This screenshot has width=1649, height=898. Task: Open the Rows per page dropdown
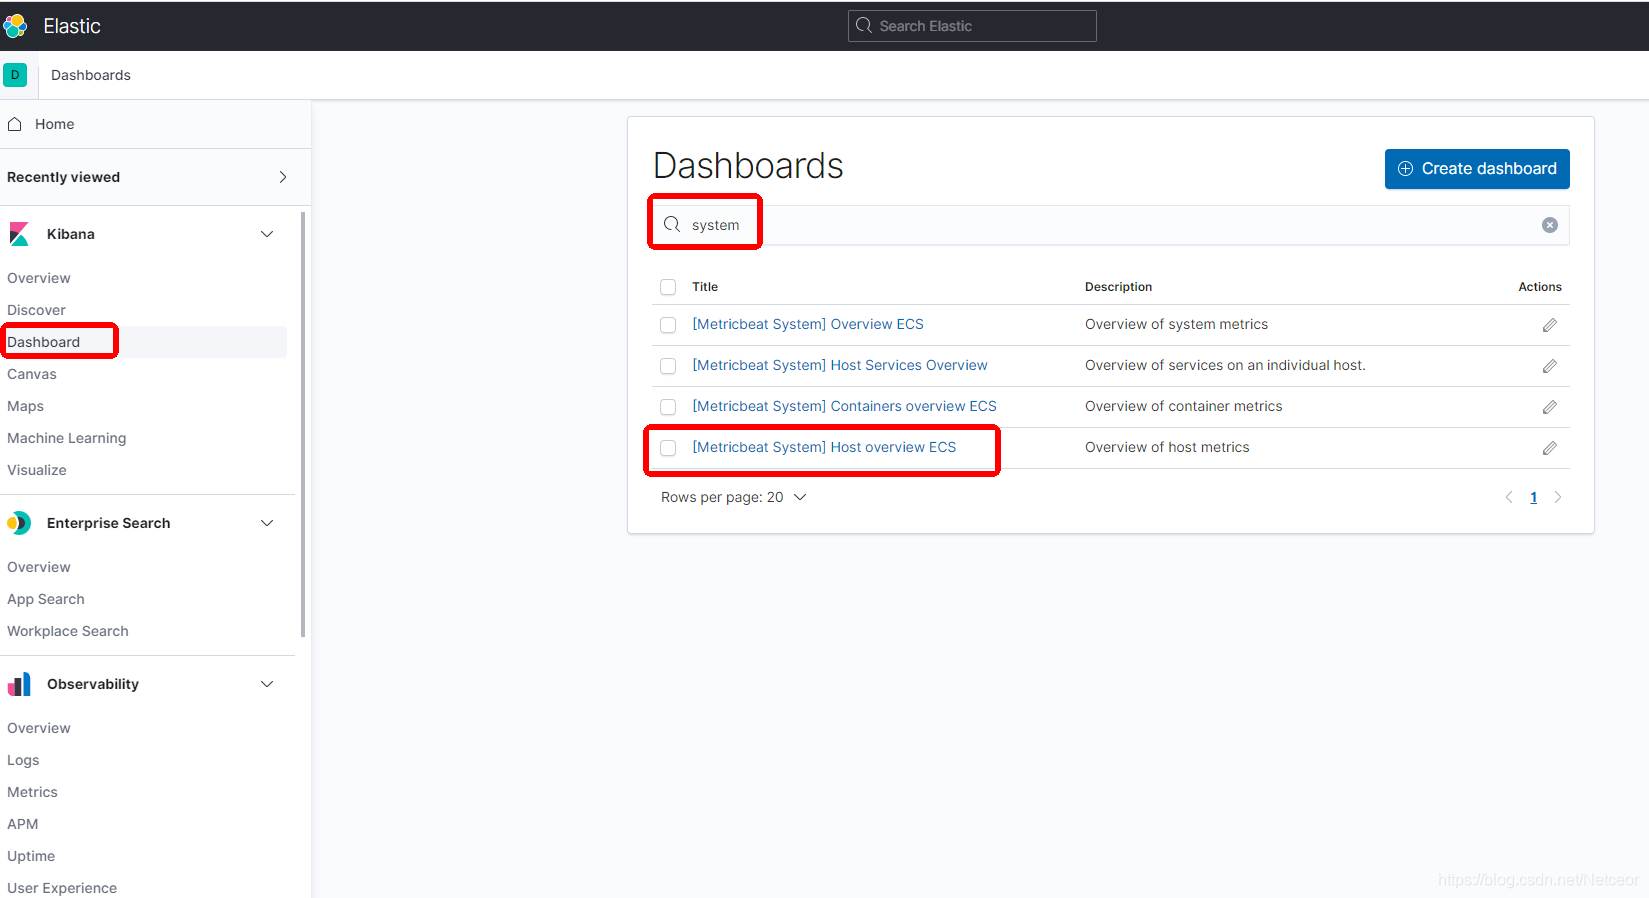[x=733, y=497]
